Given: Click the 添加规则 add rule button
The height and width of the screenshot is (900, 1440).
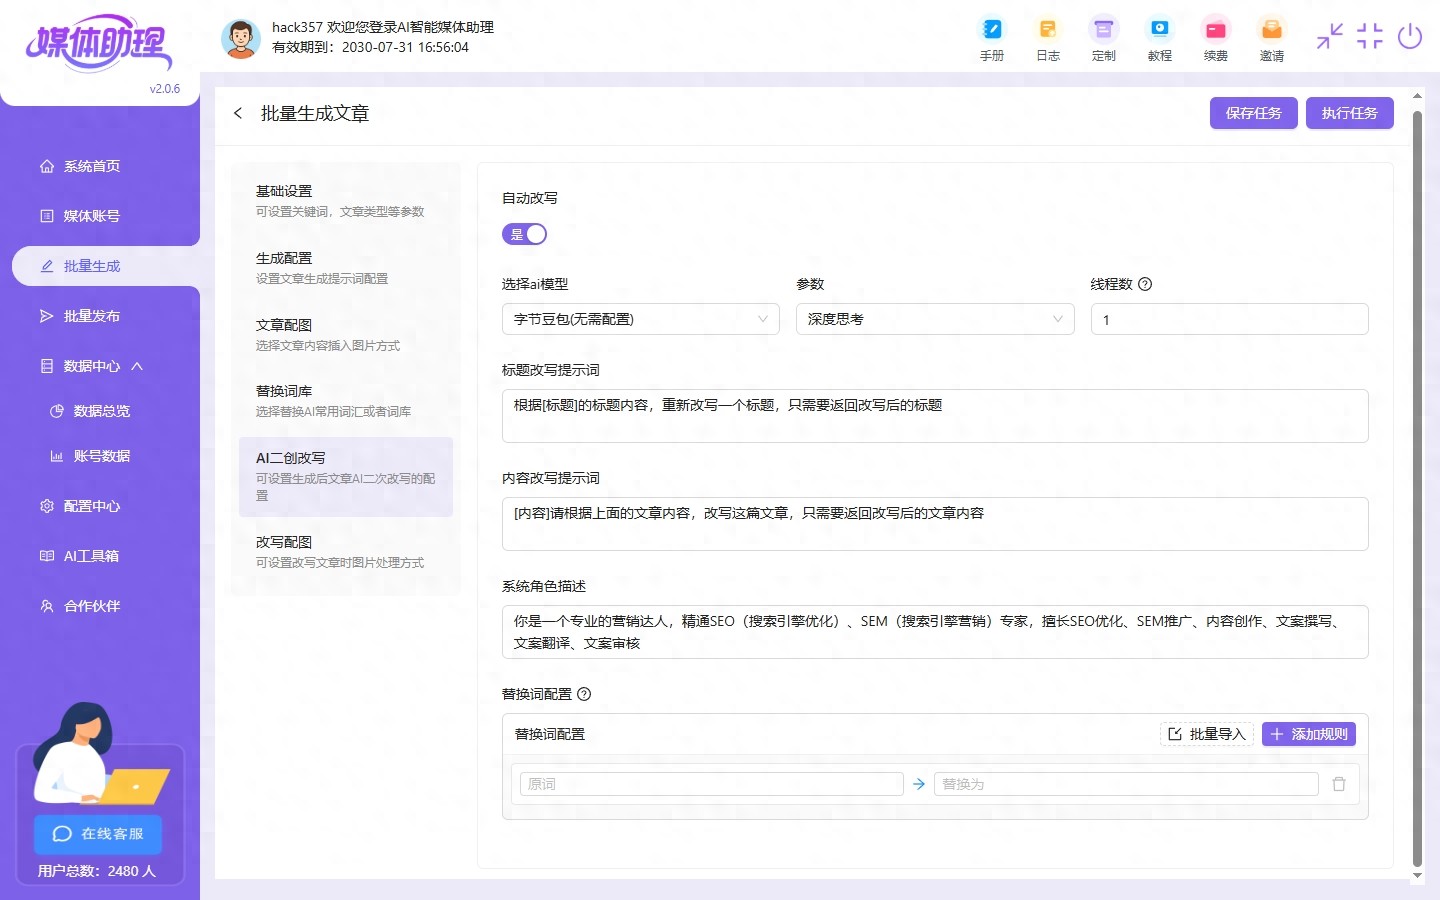Looking at the screenshot, I should pos(1308,733).
